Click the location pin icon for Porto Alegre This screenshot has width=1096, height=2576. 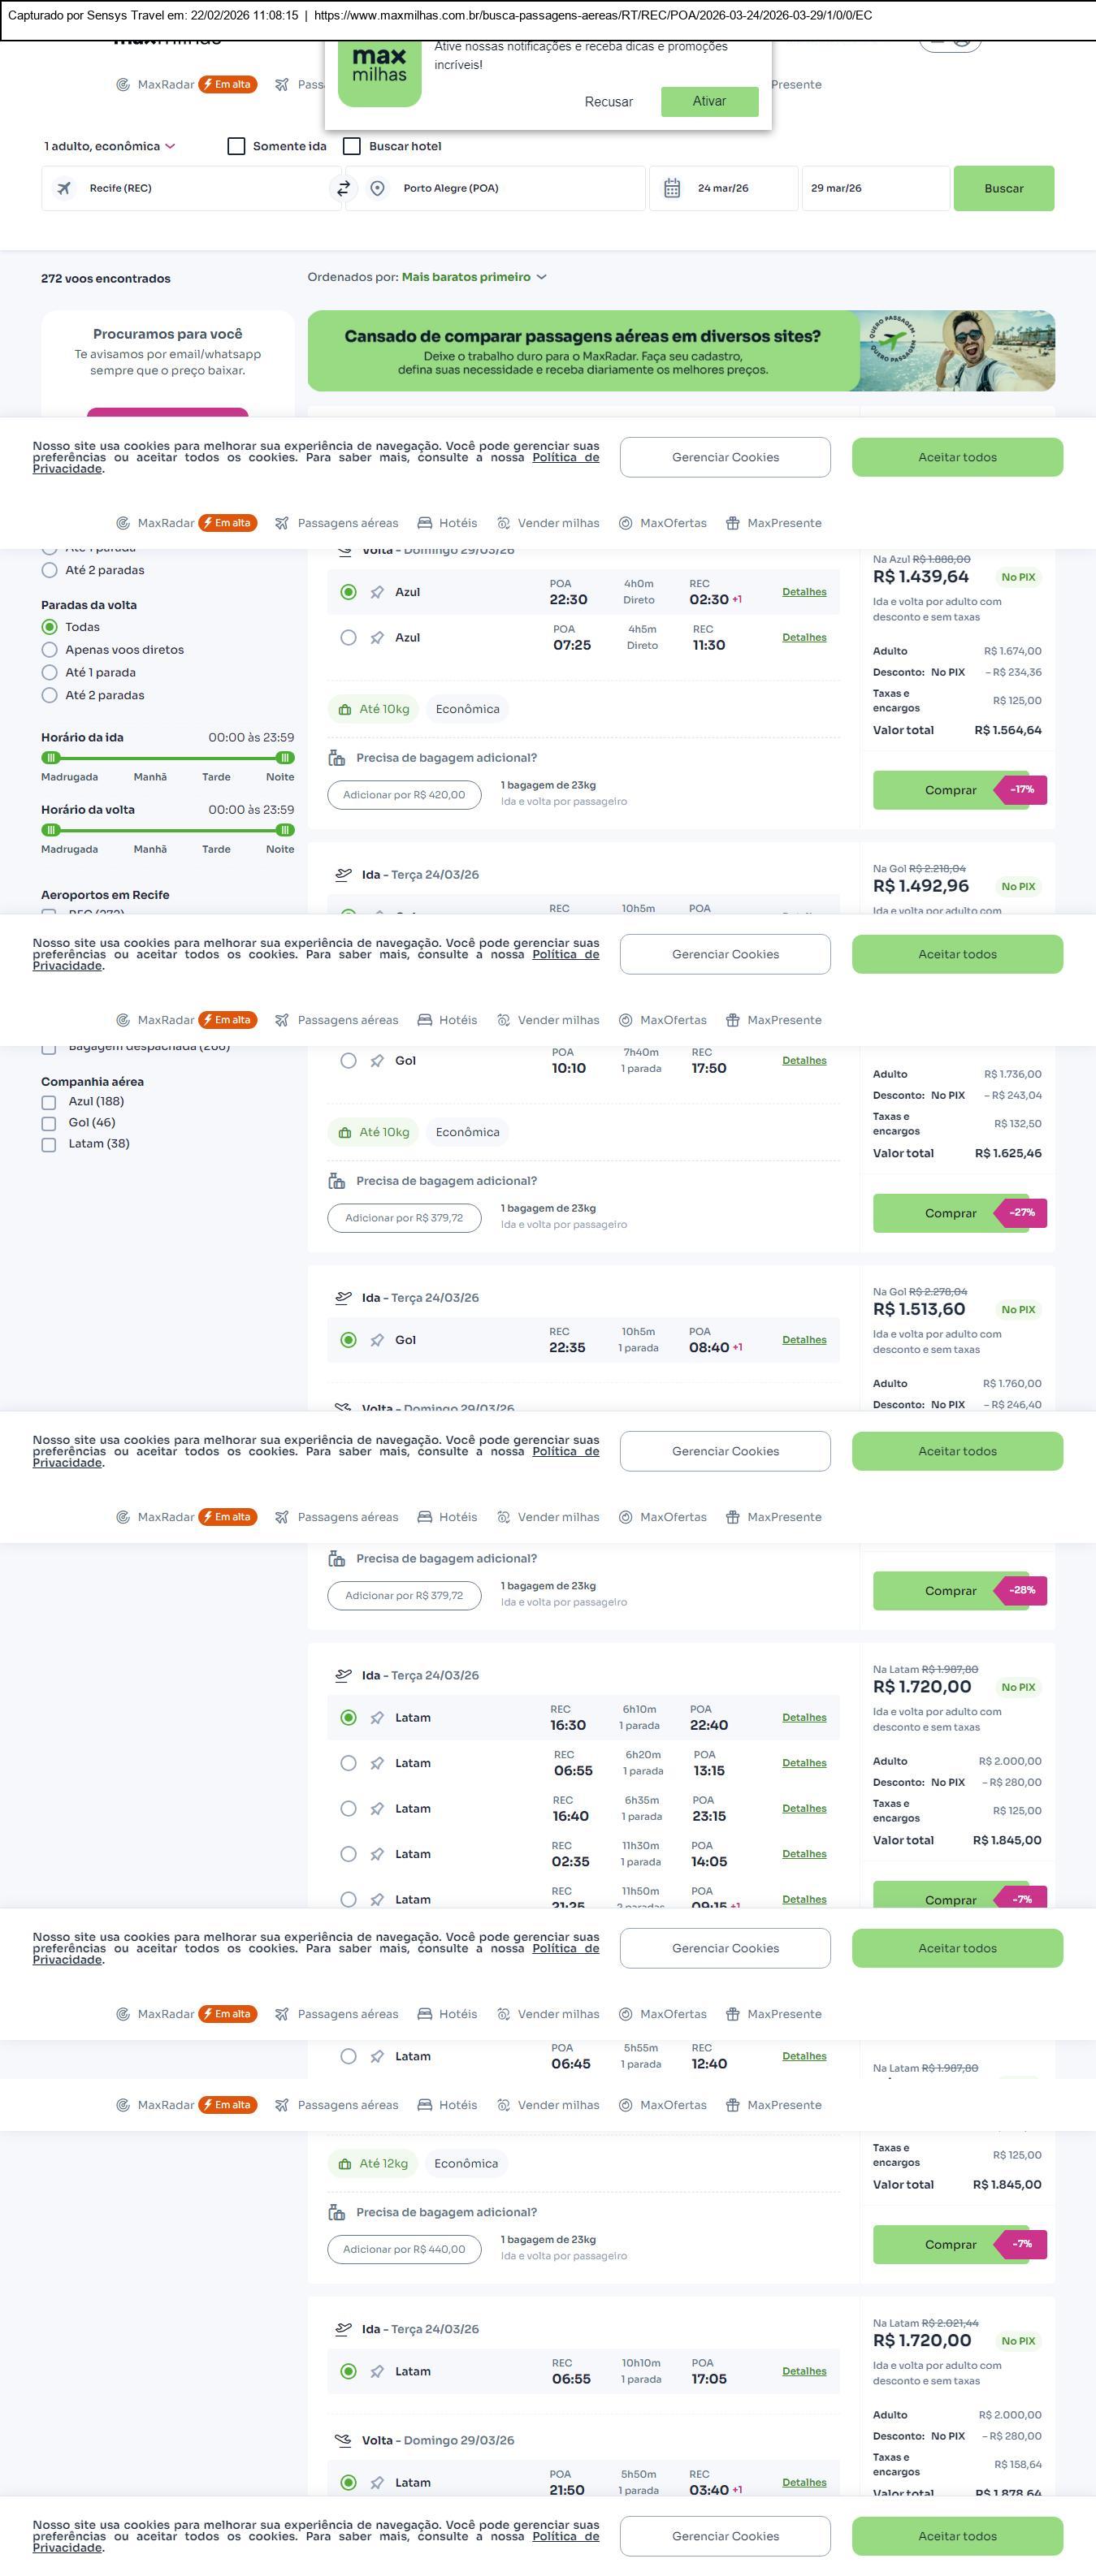tap(377, 188)
